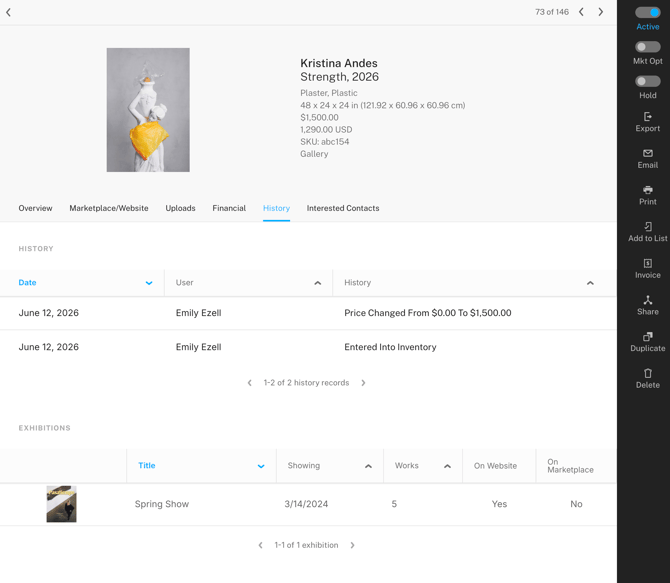The height and width of the screenshot is (583, 670).
Task: Click the $1,500.00 price in header
Action: (x=319, y=117)
